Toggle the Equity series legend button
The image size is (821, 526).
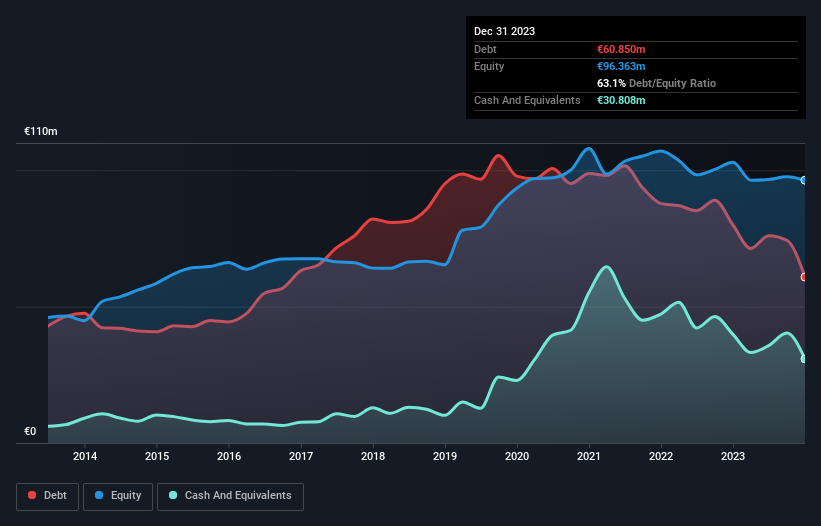118,496
